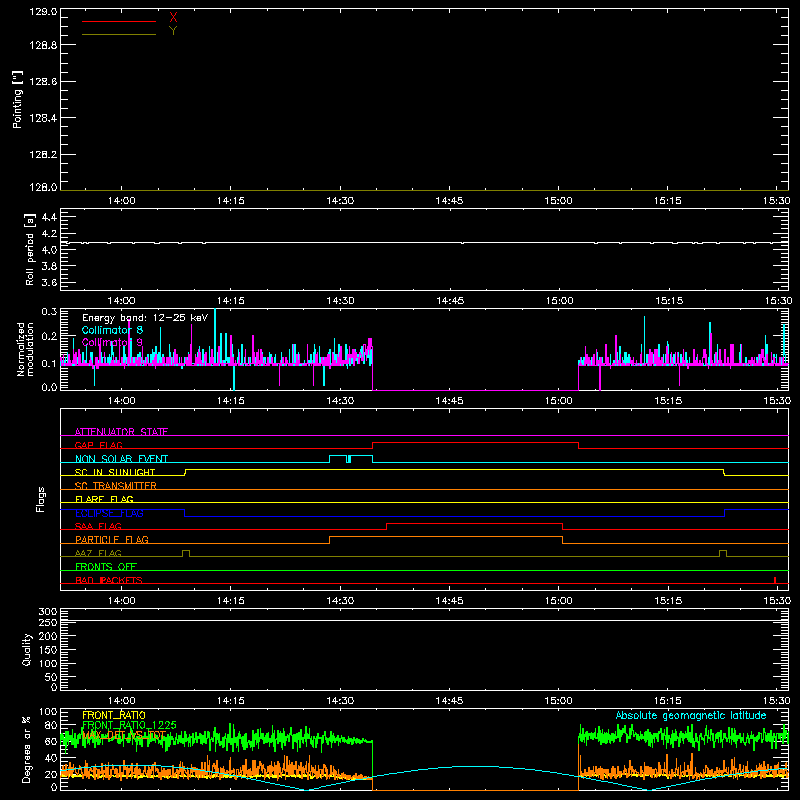Select the SC_TRANSMITTER flag label
The width and height of the screenshot is (800, 800).
pos(116,485)
